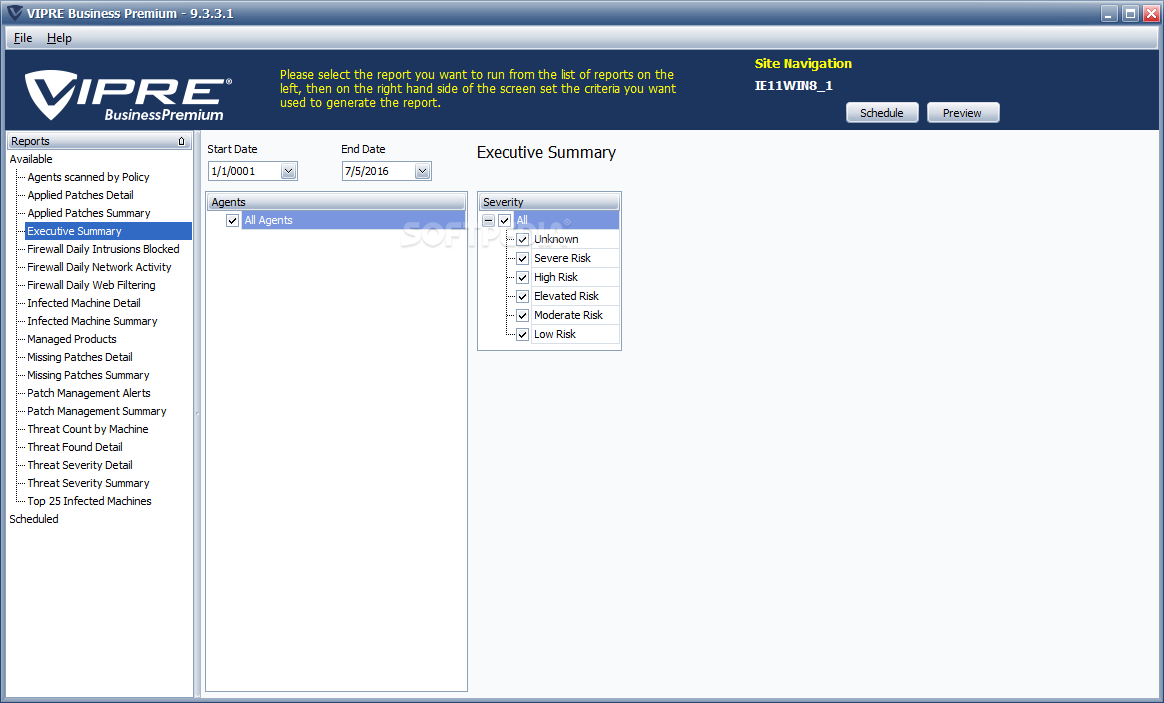Screen dimensions: 1164x703
Task: Select Firewall Daily Network Activity report
Action: 99,267
